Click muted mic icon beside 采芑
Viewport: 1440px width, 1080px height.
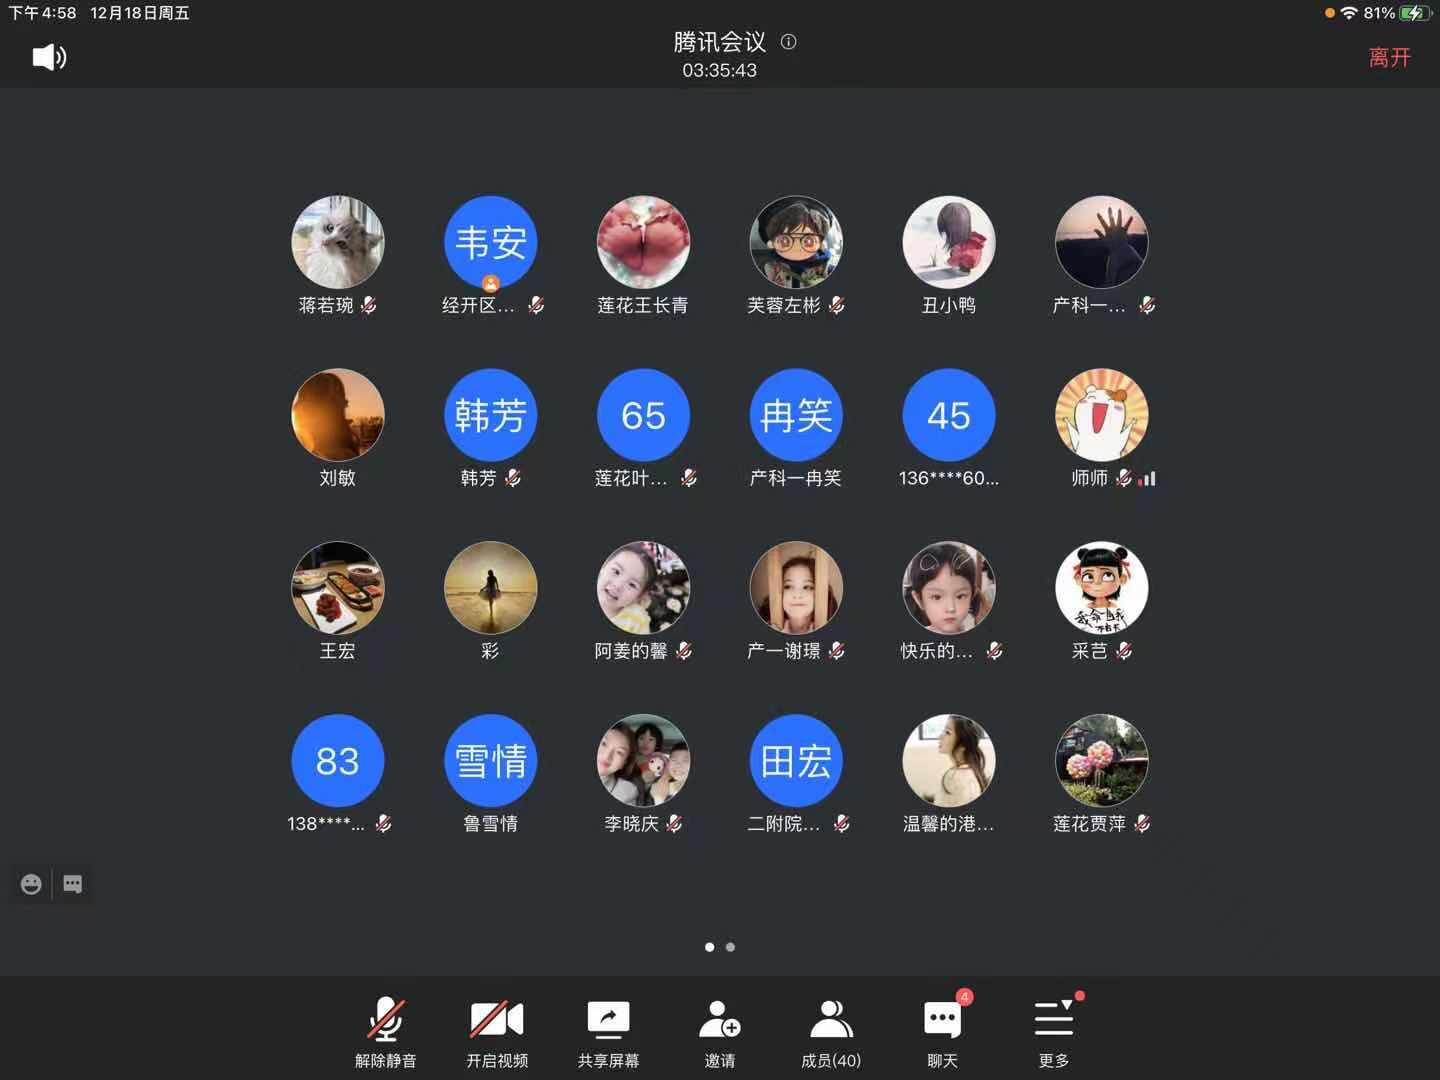click(x=1124, y=651)
